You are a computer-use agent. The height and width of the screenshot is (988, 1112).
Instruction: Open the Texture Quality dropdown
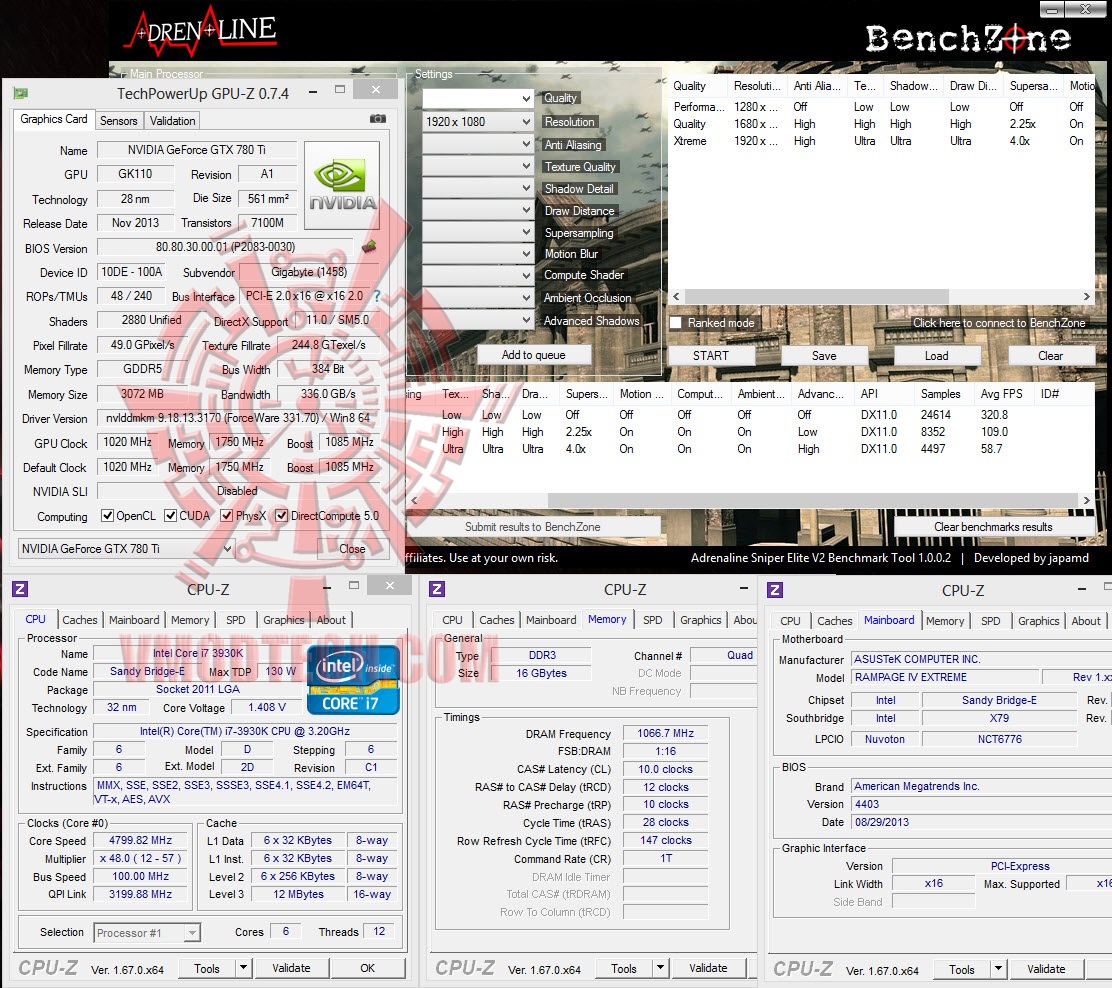[x=477, y=166]
